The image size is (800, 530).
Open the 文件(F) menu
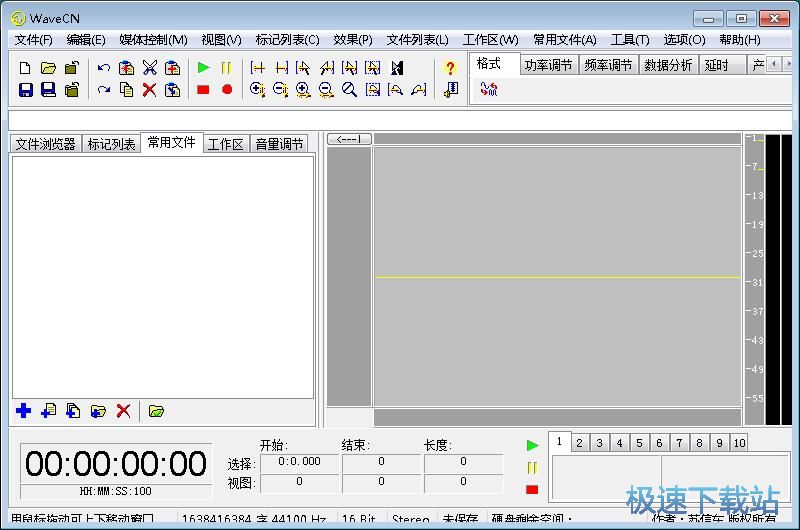[34, 40]
